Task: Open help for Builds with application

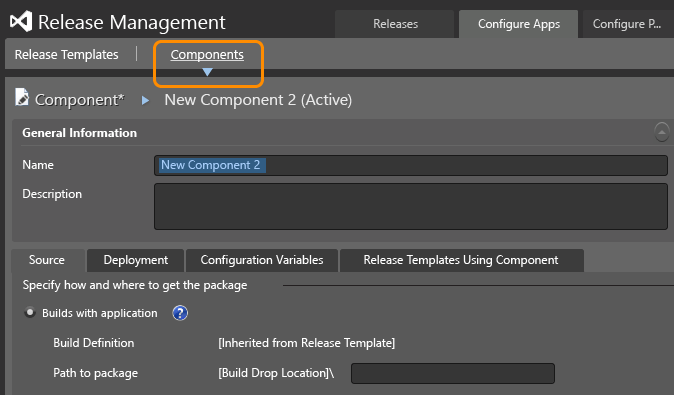Action: 180,313
